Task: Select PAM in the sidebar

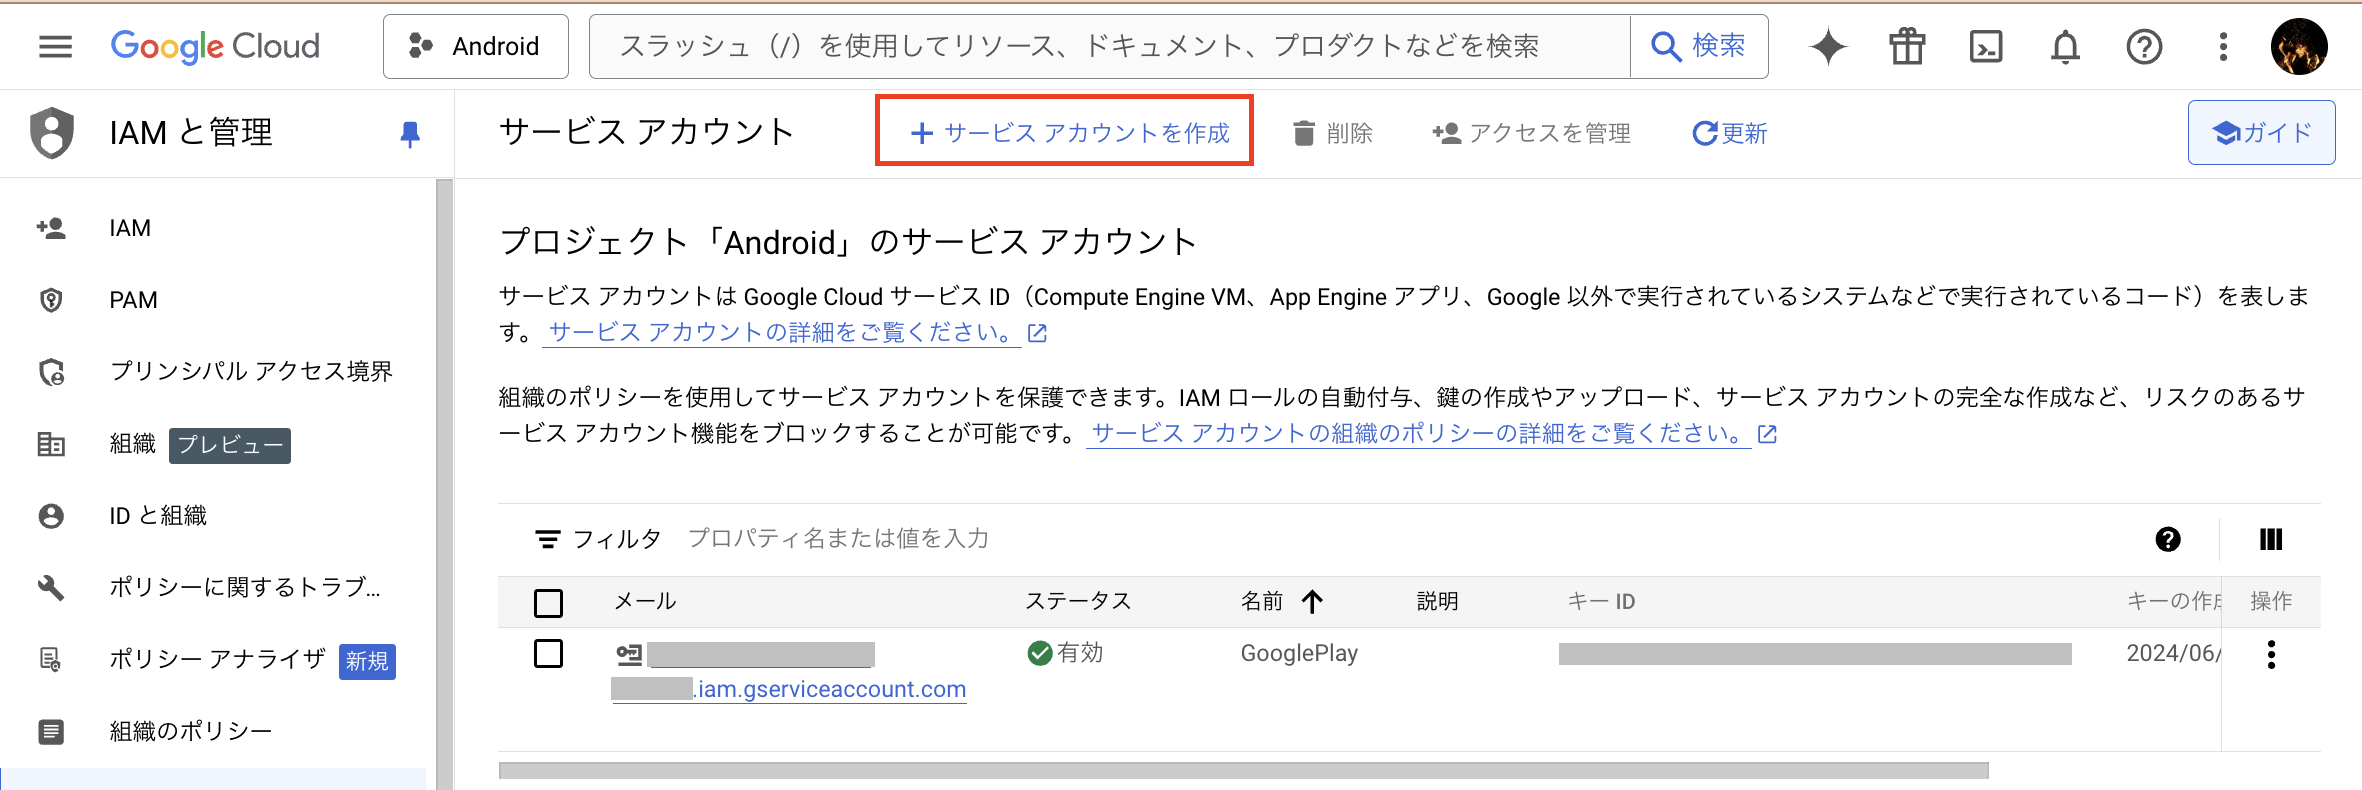Action: 133,300
